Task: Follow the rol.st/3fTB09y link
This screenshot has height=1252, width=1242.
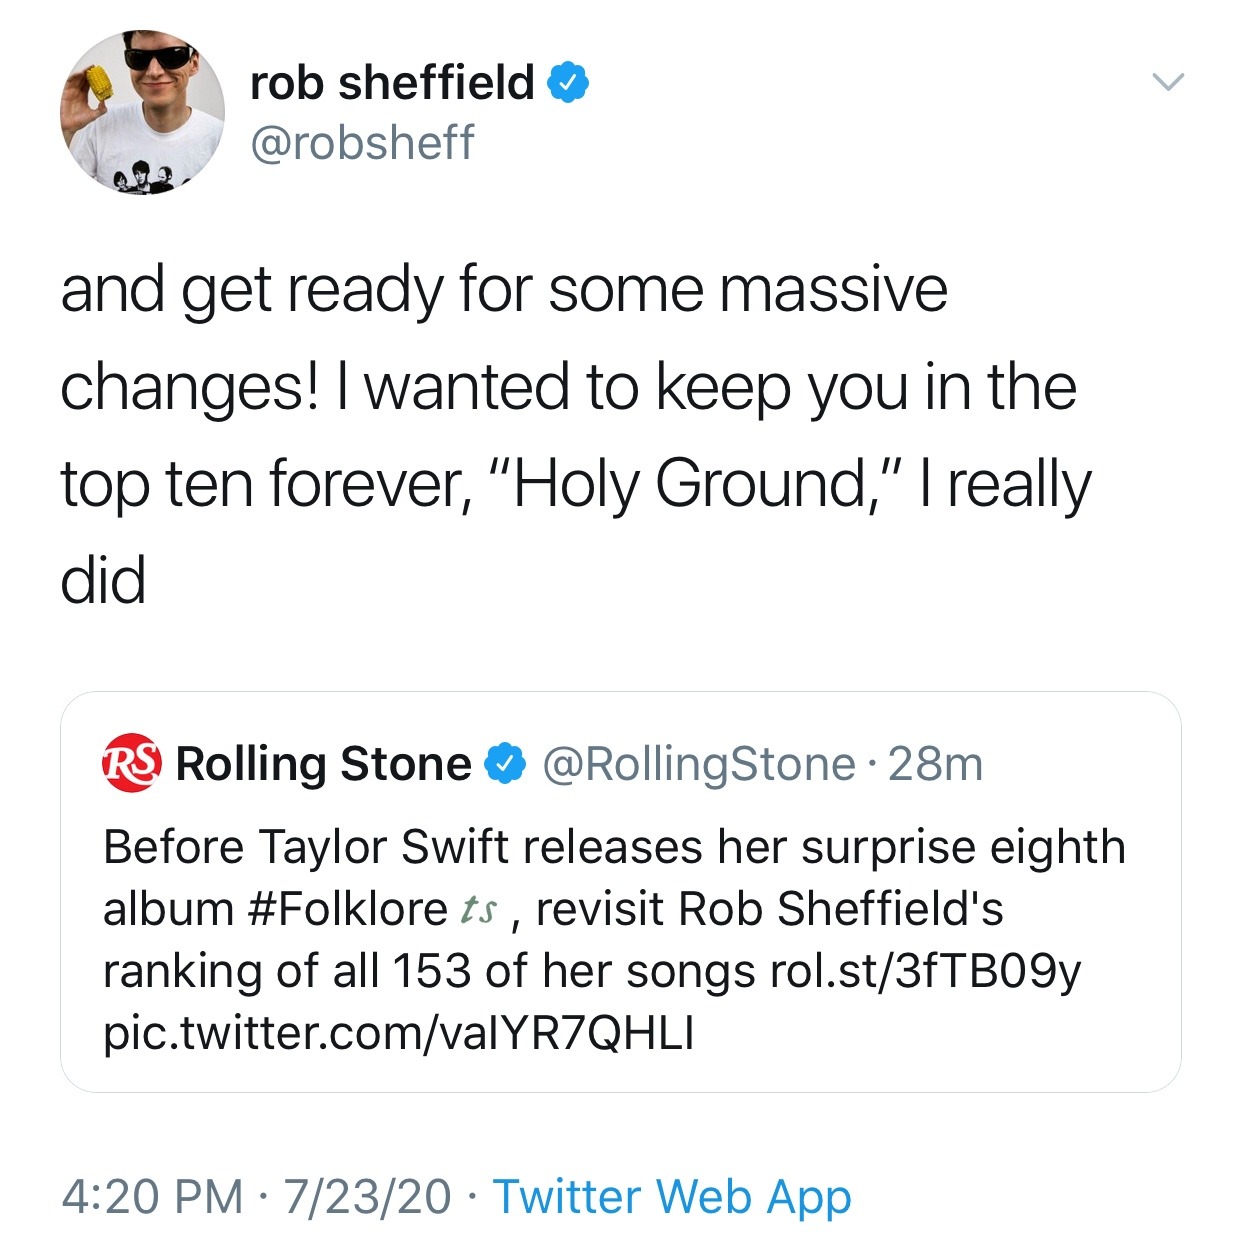Action: click(925, 971)
